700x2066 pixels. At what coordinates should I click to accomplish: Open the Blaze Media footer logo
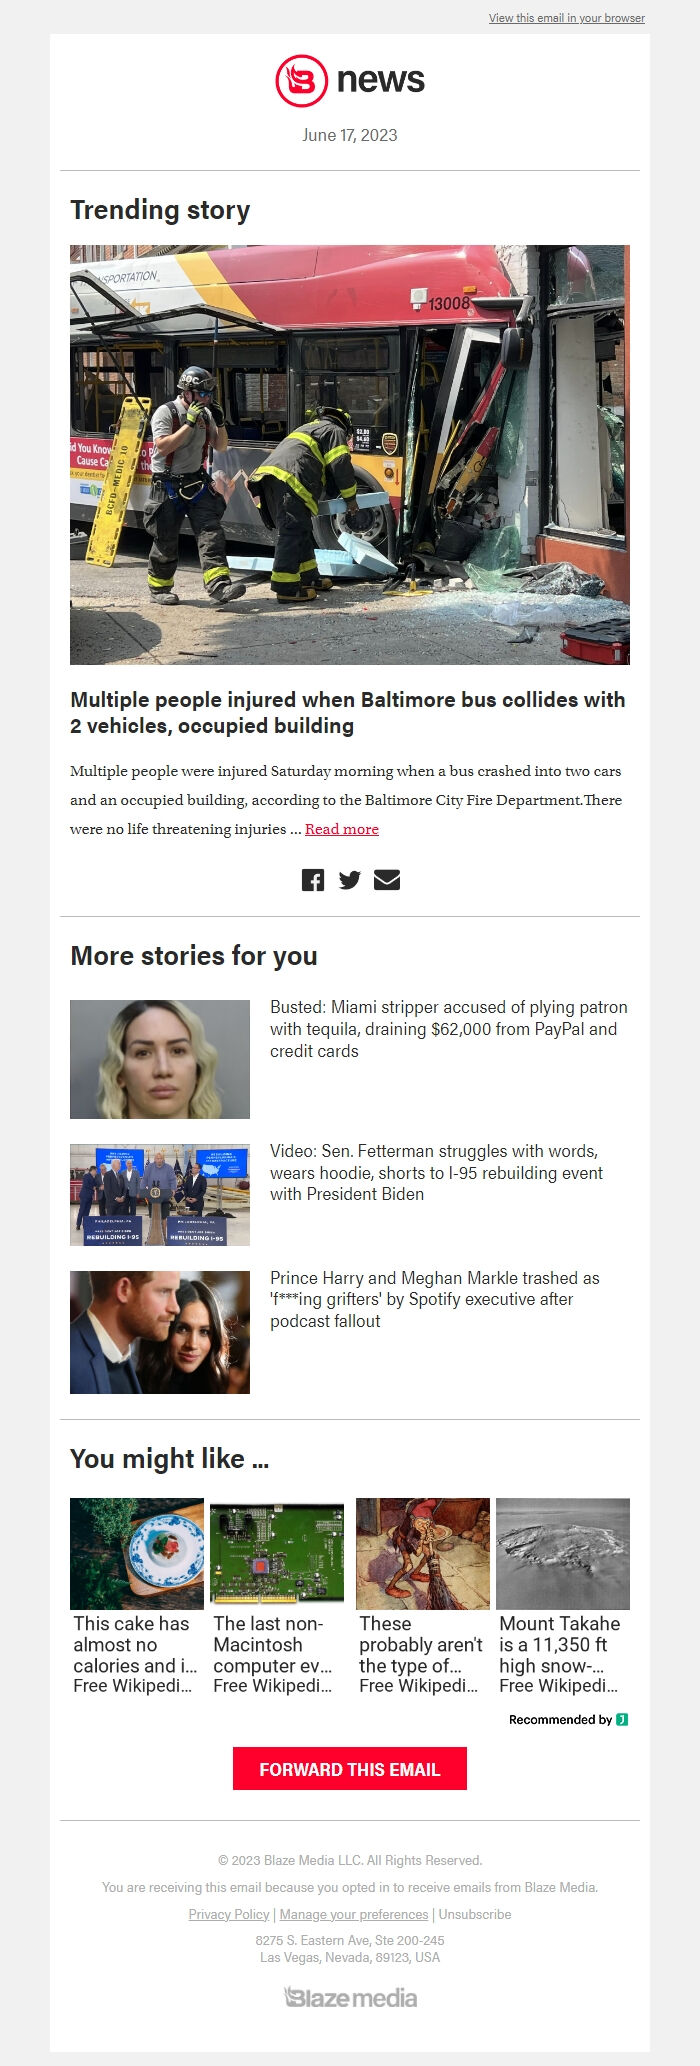coord(350,1998)
